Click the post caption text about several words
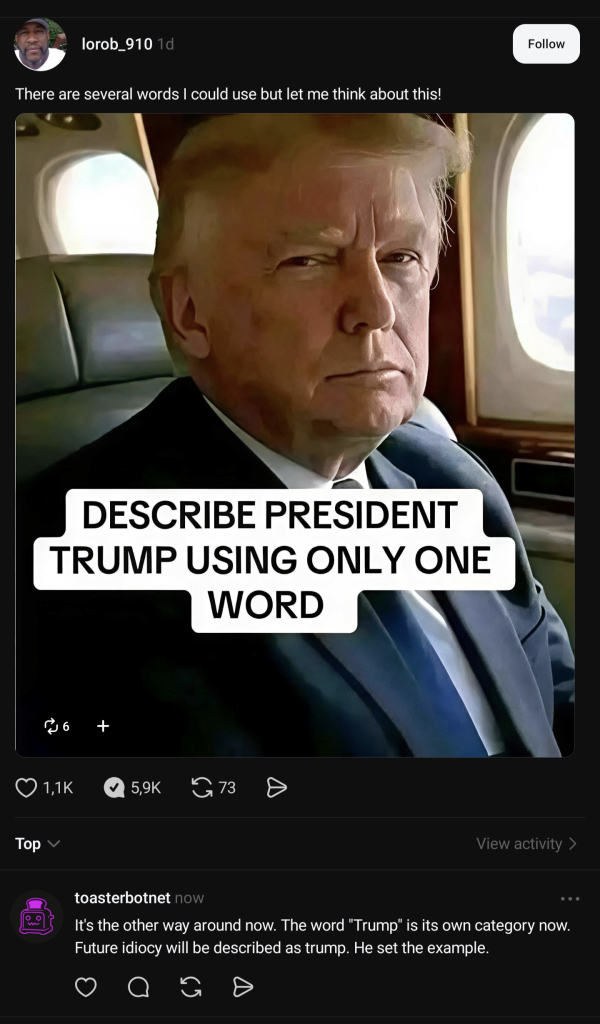 [x=228, y=94]
